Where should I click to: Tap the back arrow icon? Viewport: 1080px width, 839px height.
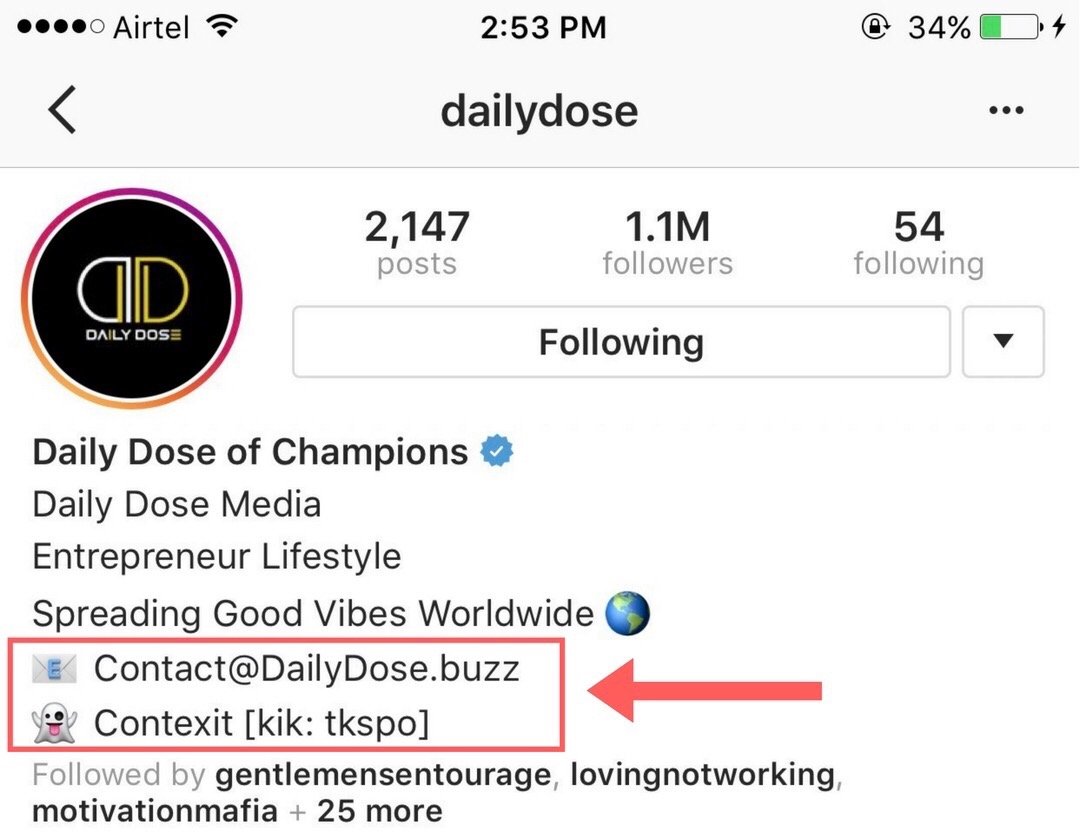(62, 110)
